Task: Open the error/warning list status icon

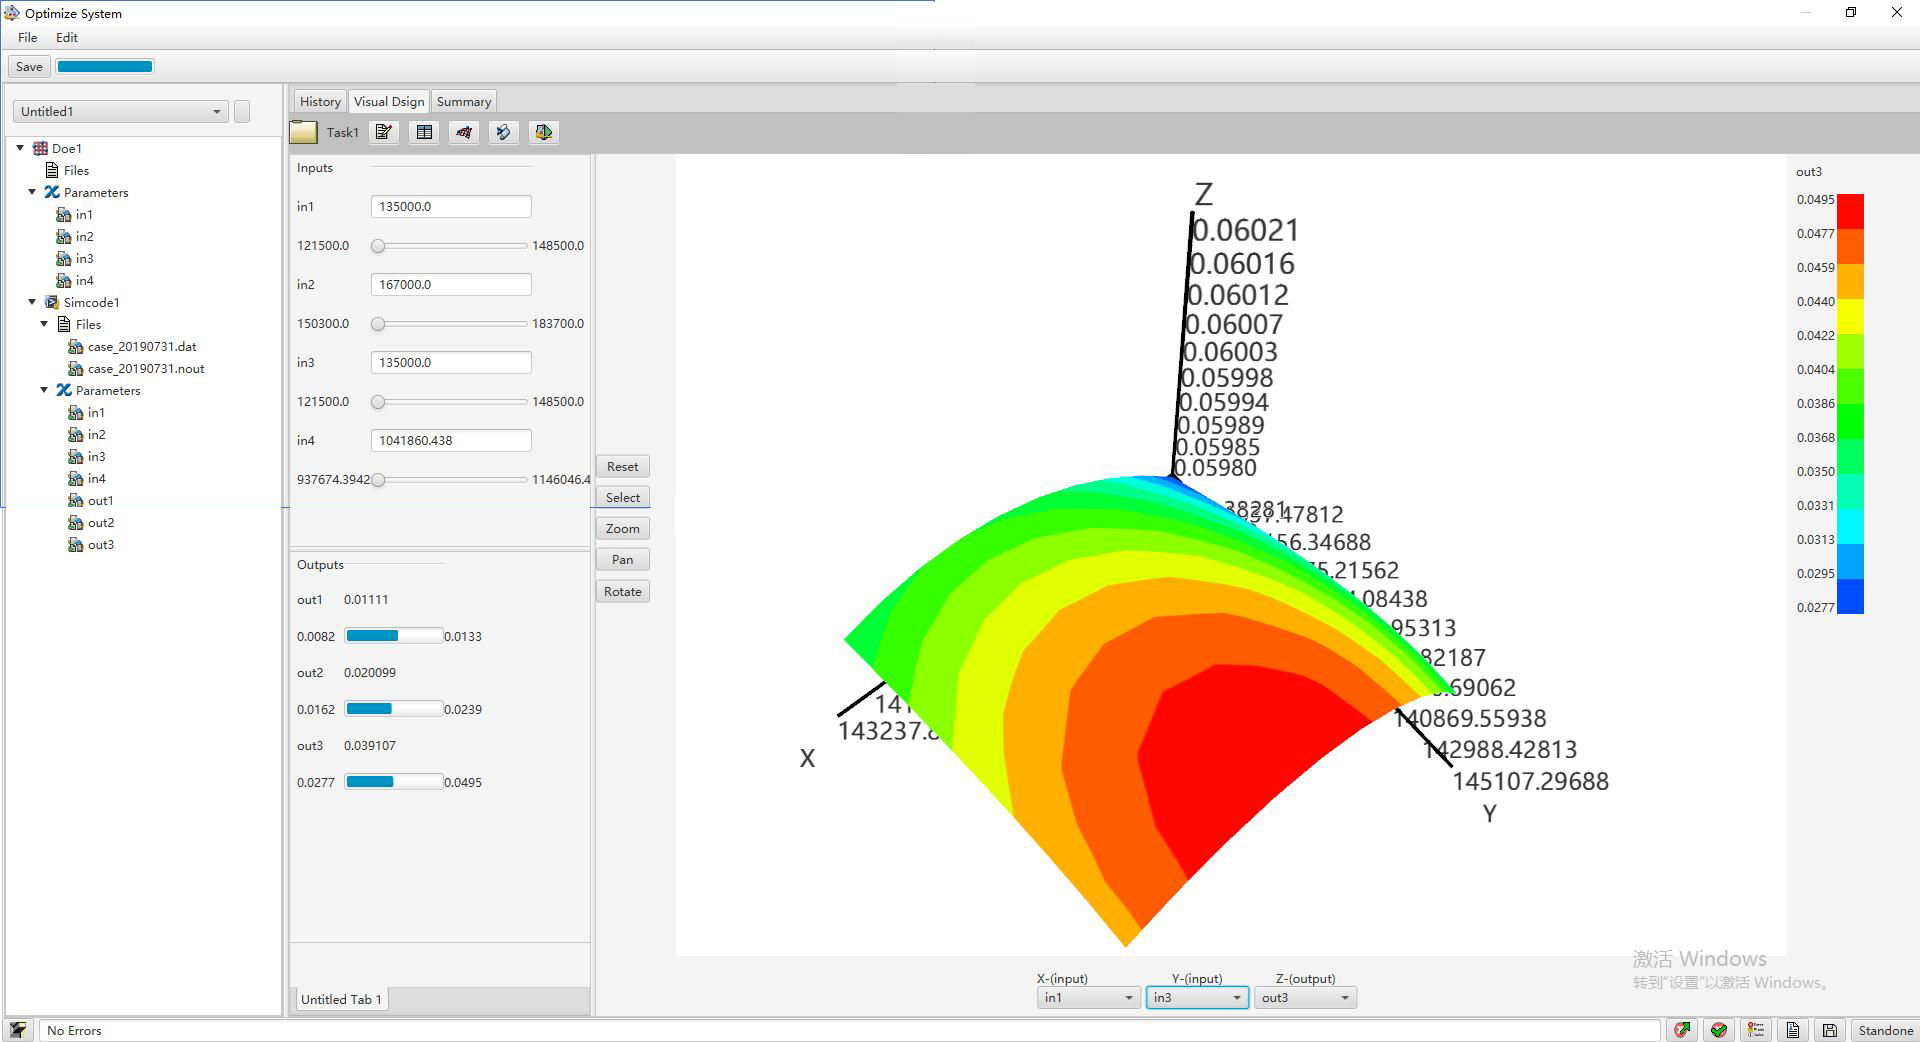Action: tap(1756, 1030)
